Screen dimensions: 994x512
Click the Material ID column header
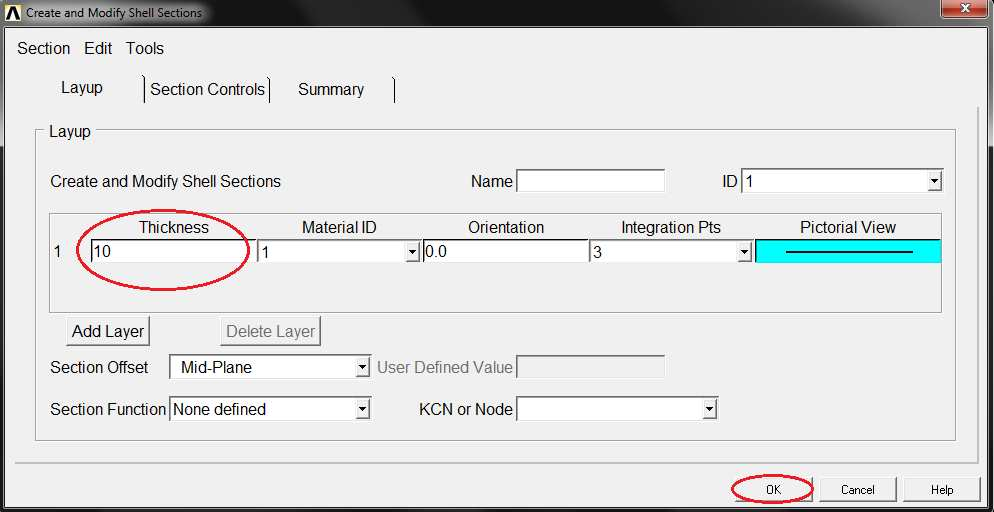coord(339,227)
